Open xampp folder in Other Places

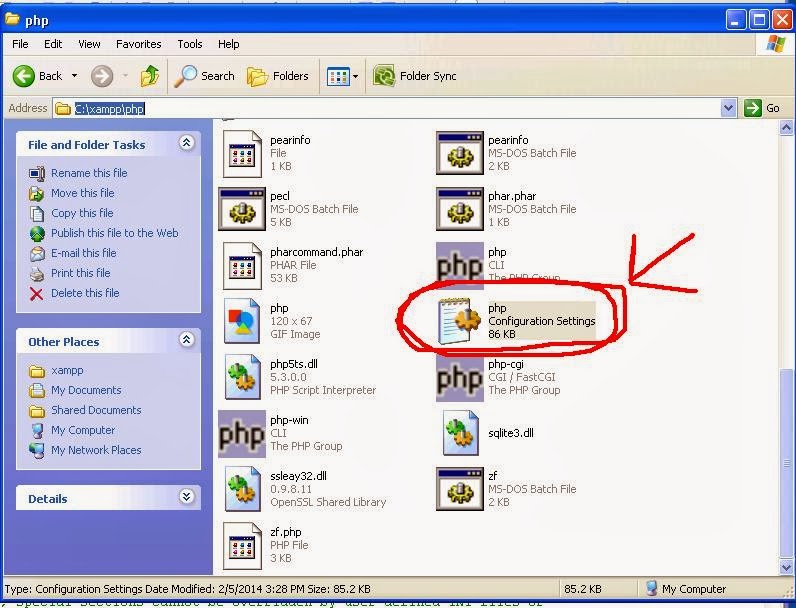pos(67,370)
